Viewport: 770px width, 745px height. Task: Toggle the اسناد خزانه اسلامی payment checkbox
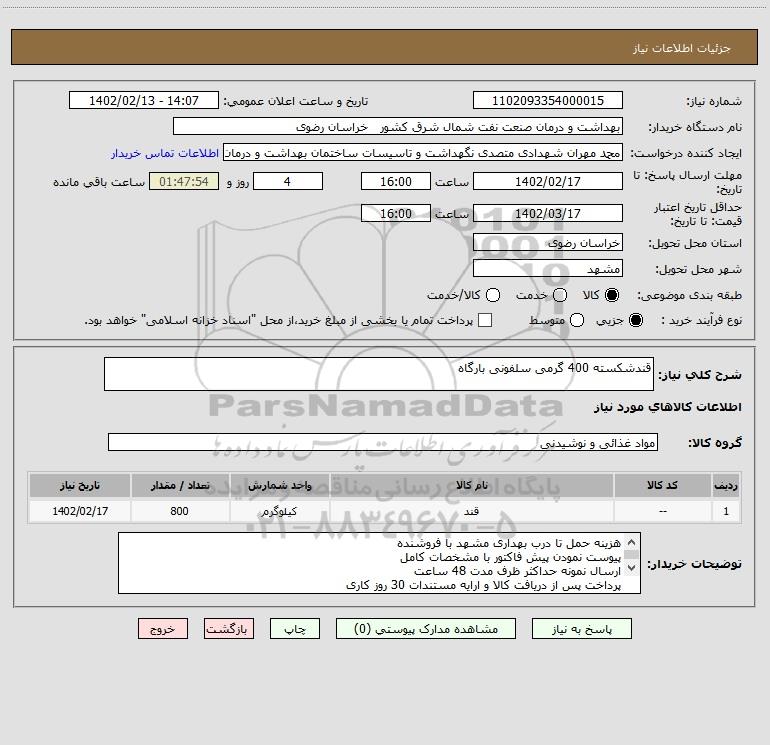pyautogui.click(x=485, y=320)
